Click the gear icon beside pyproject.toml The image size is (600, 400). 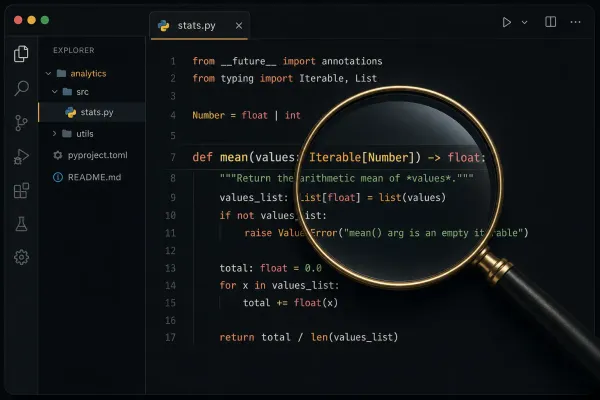pos(58,155)
